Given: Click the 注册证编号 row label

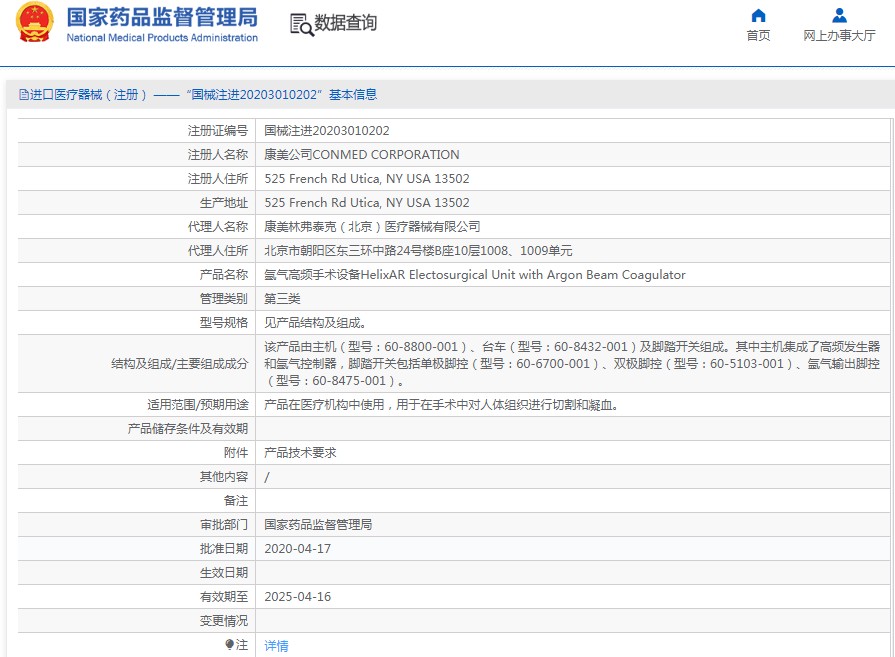Looking at the screenshot, I should pos(217,131).
